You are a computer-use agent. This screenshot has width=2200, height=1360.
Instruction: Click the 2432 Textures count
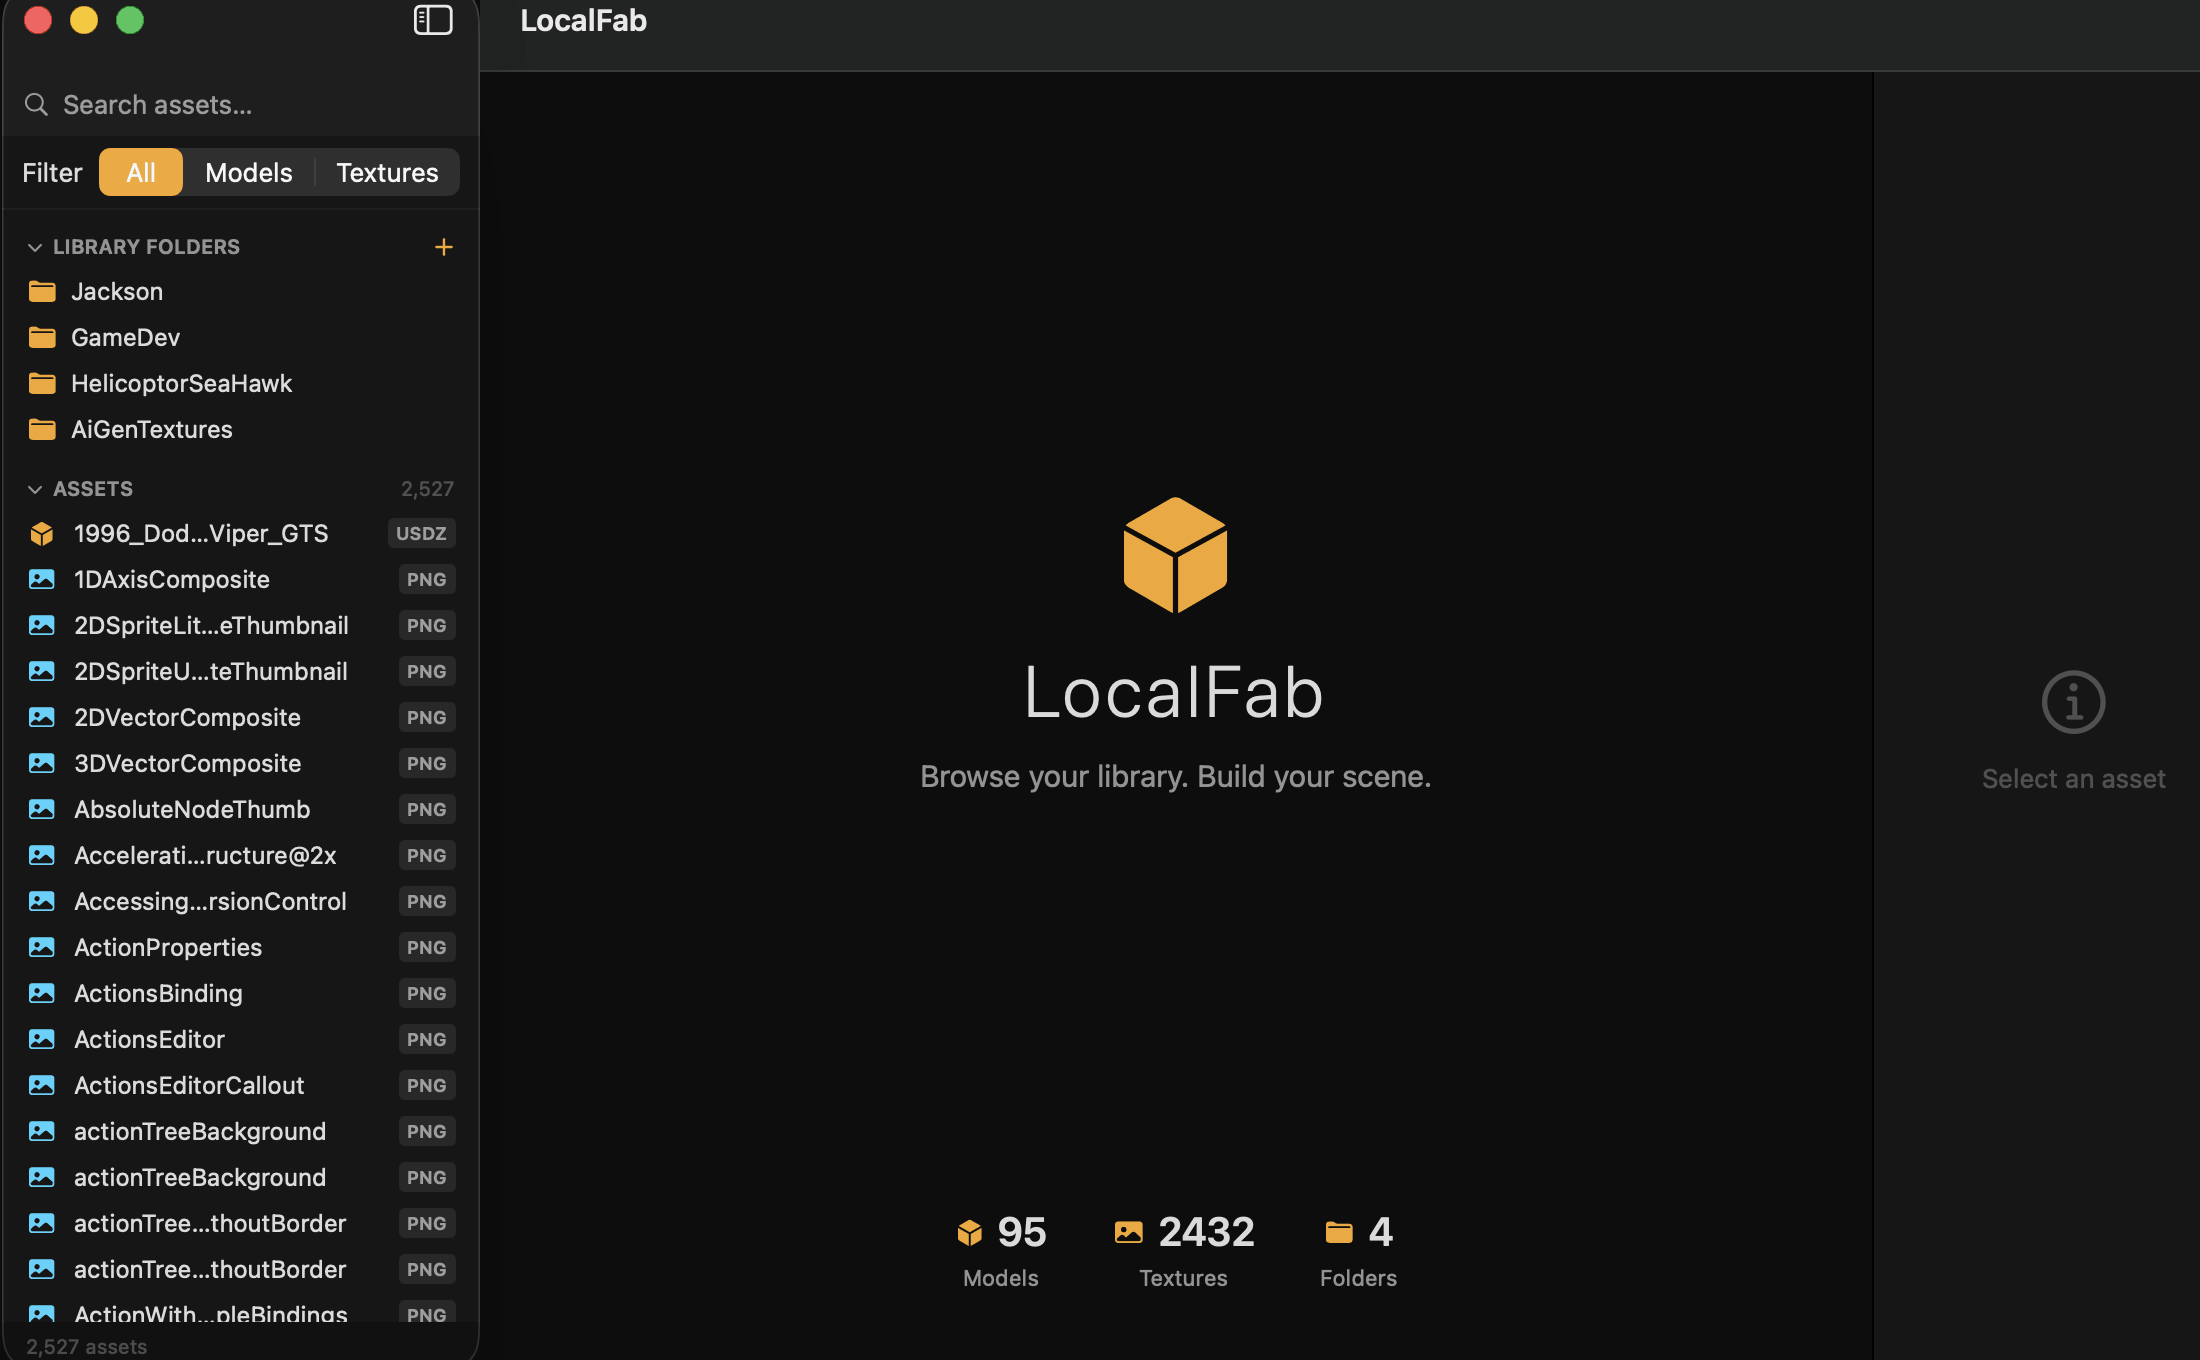point(1206,1232)
